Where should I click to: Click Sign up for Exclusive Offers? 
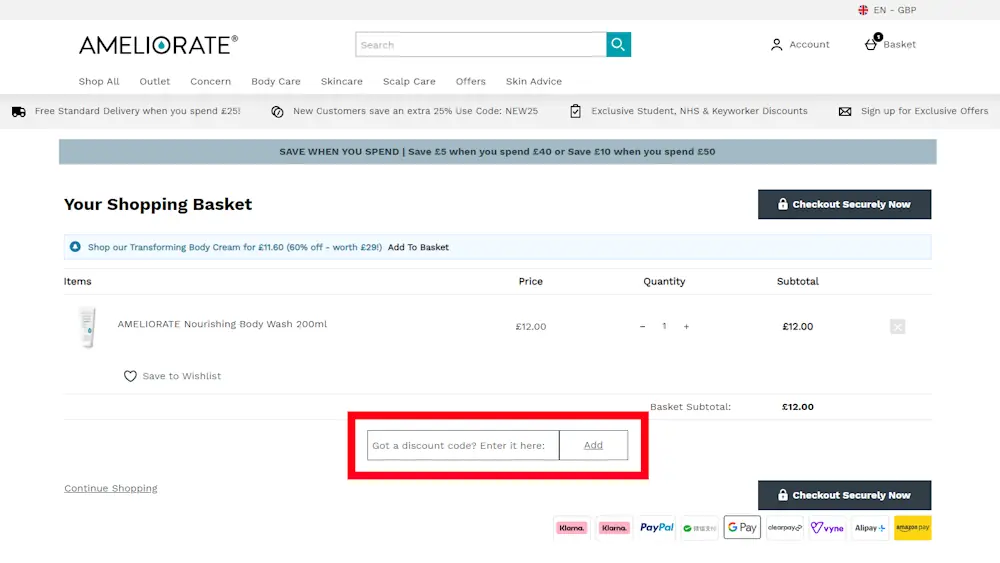coord(925,111)
